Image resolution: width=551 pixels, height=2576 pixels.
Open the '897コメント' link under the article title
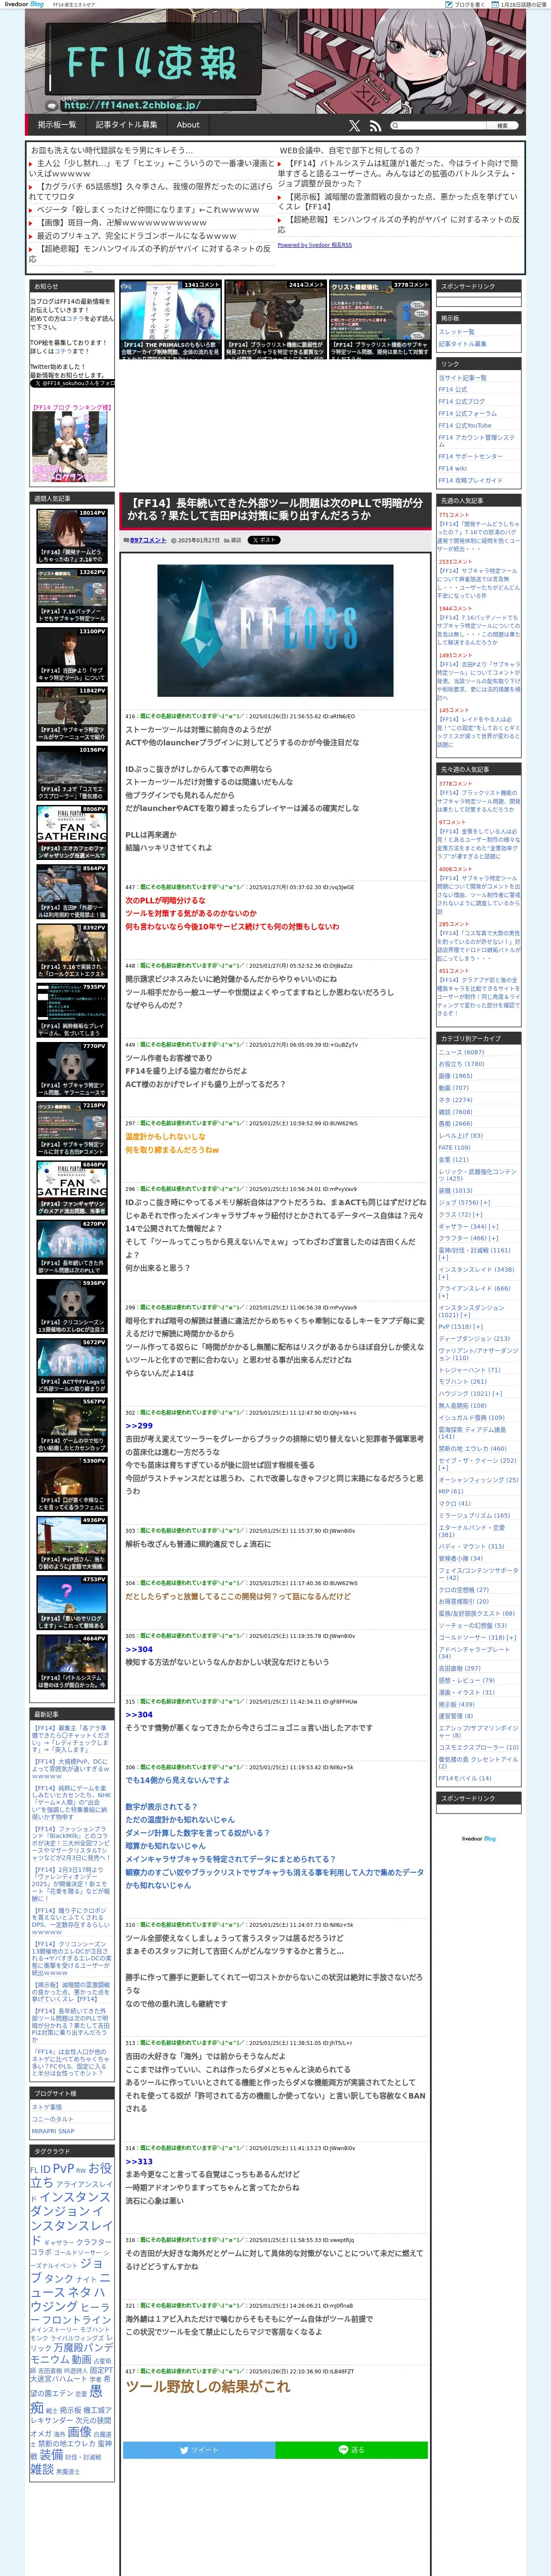(x=148, y=540)
